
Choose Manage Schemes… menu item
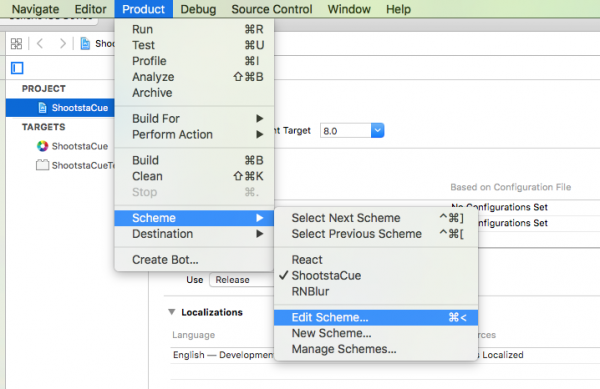376,349
